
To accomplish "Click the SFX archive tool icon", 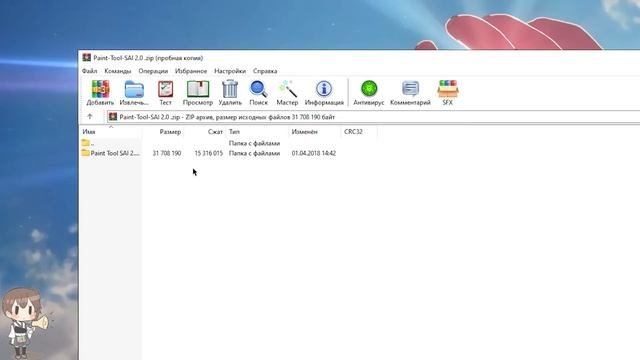I will click(x=448, y=93).
